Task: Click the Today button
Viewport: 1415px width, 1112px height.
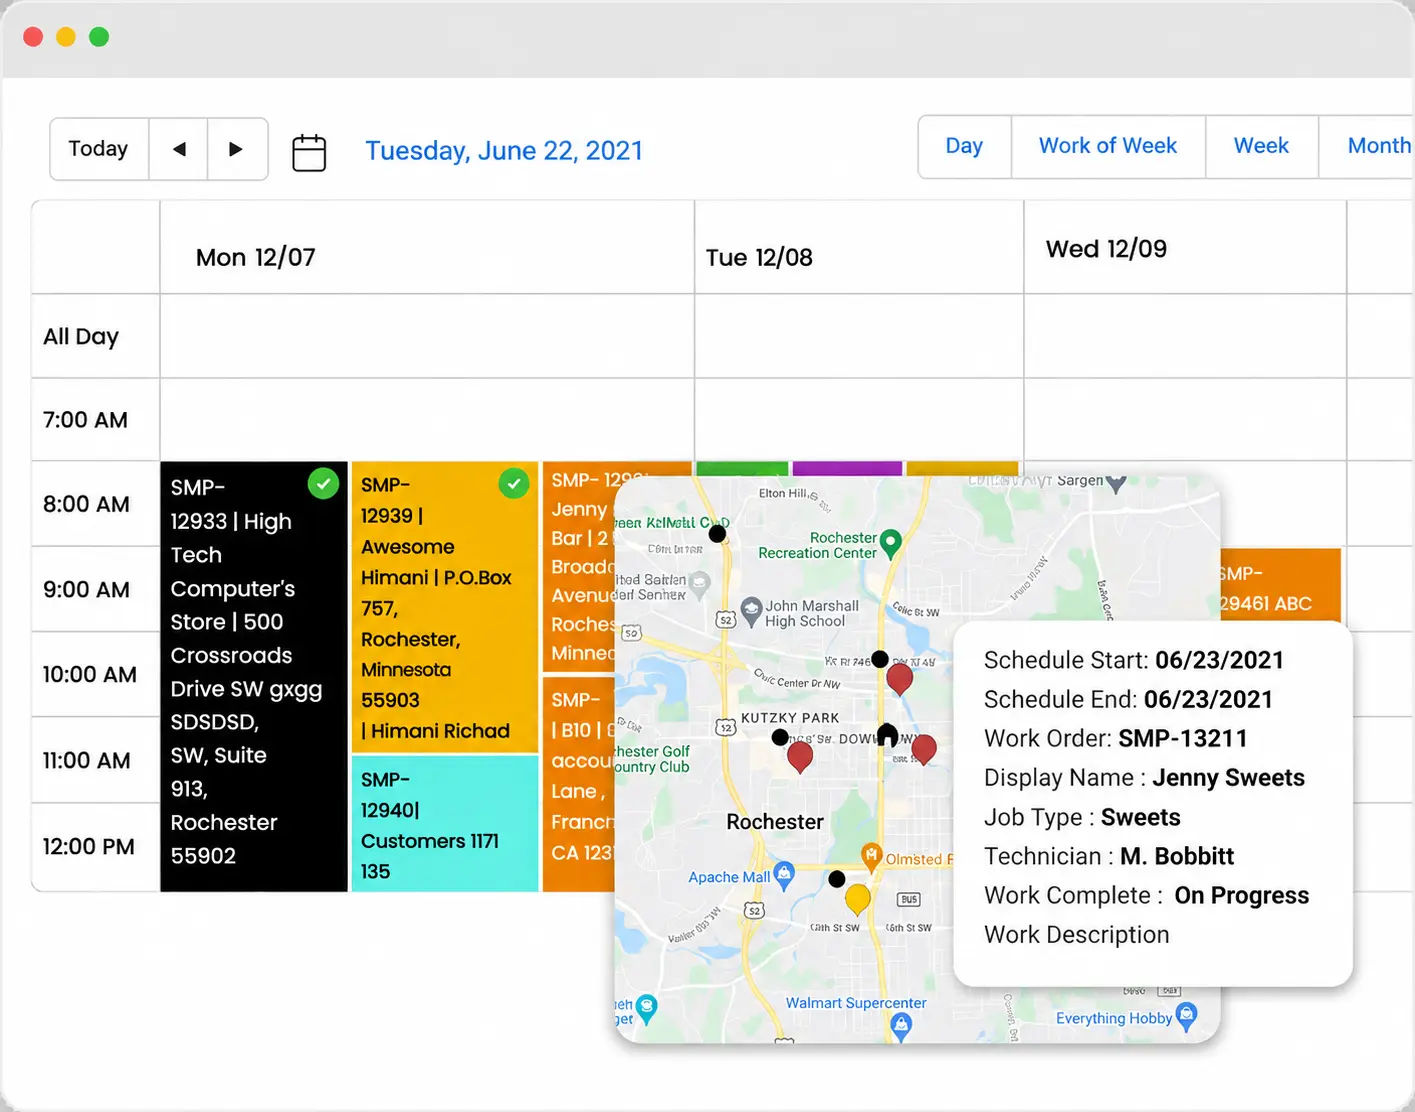Action: (x=98, y=149)
